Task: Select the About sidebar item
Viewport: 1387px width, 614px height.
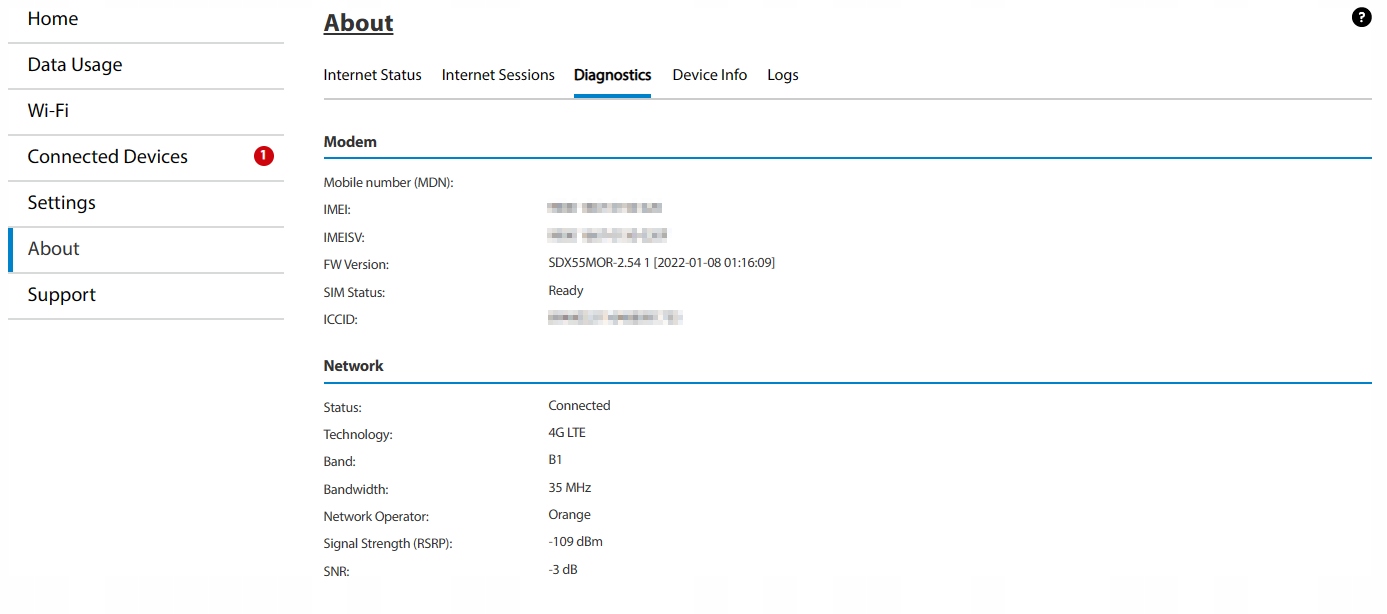Action: (54, 249)
